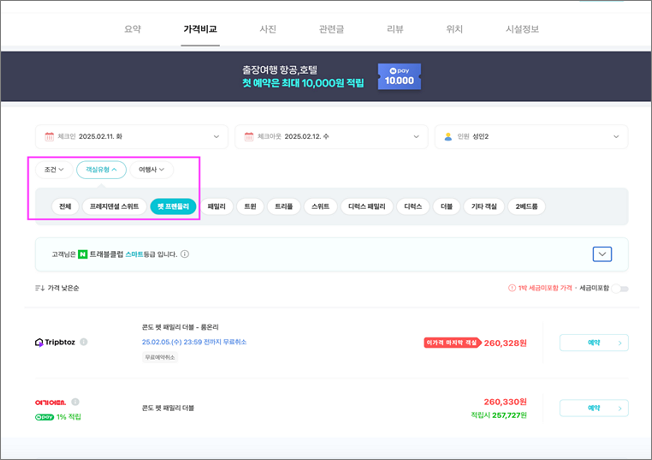Click the check-in calendar icon

point(49,136)
